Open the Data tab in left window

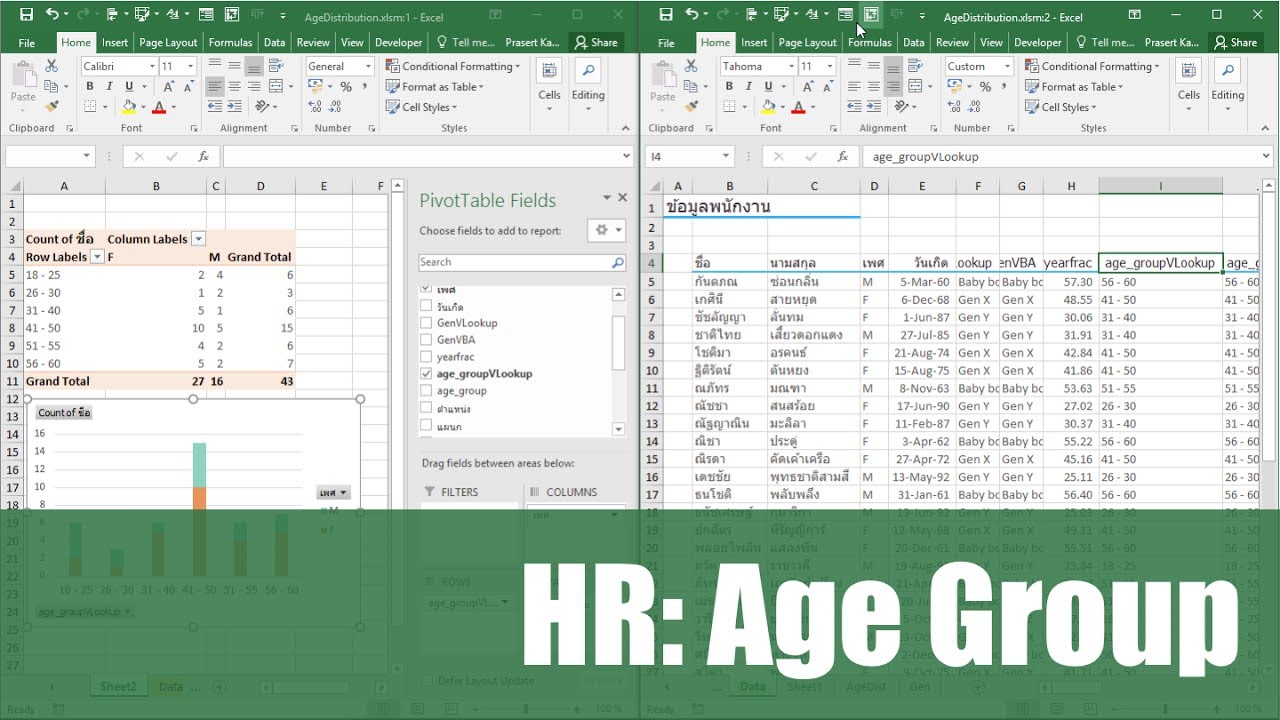click(x=274, y=42)
